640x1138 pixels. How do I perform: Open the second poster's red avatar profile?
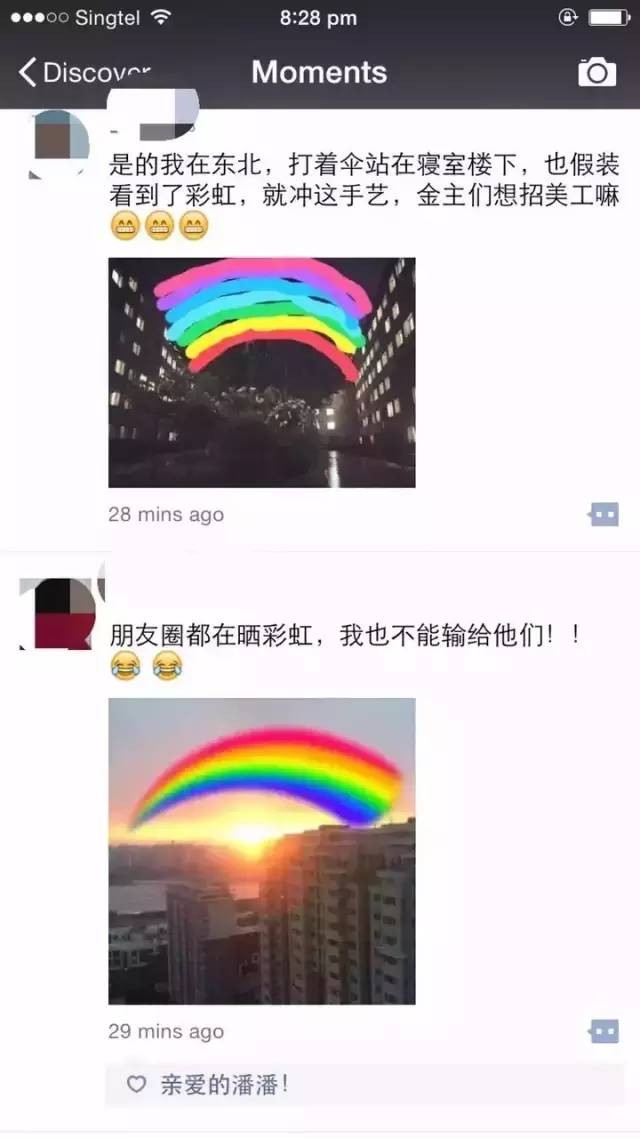(x=57, y=613)
